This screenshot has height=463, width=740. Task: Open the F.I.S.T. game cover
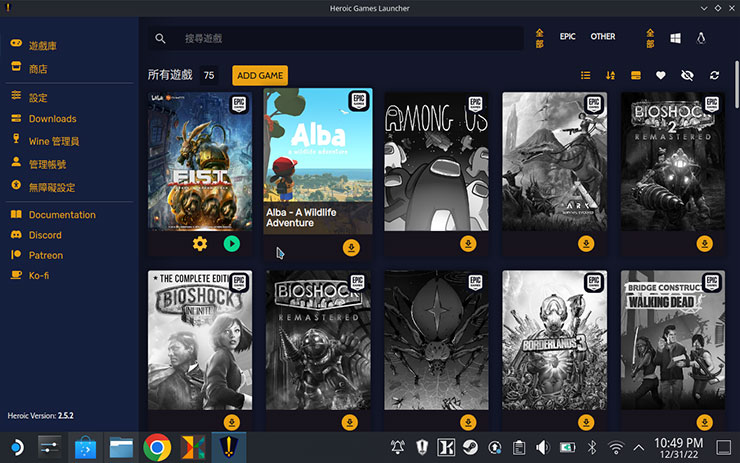tap(200, 161)
